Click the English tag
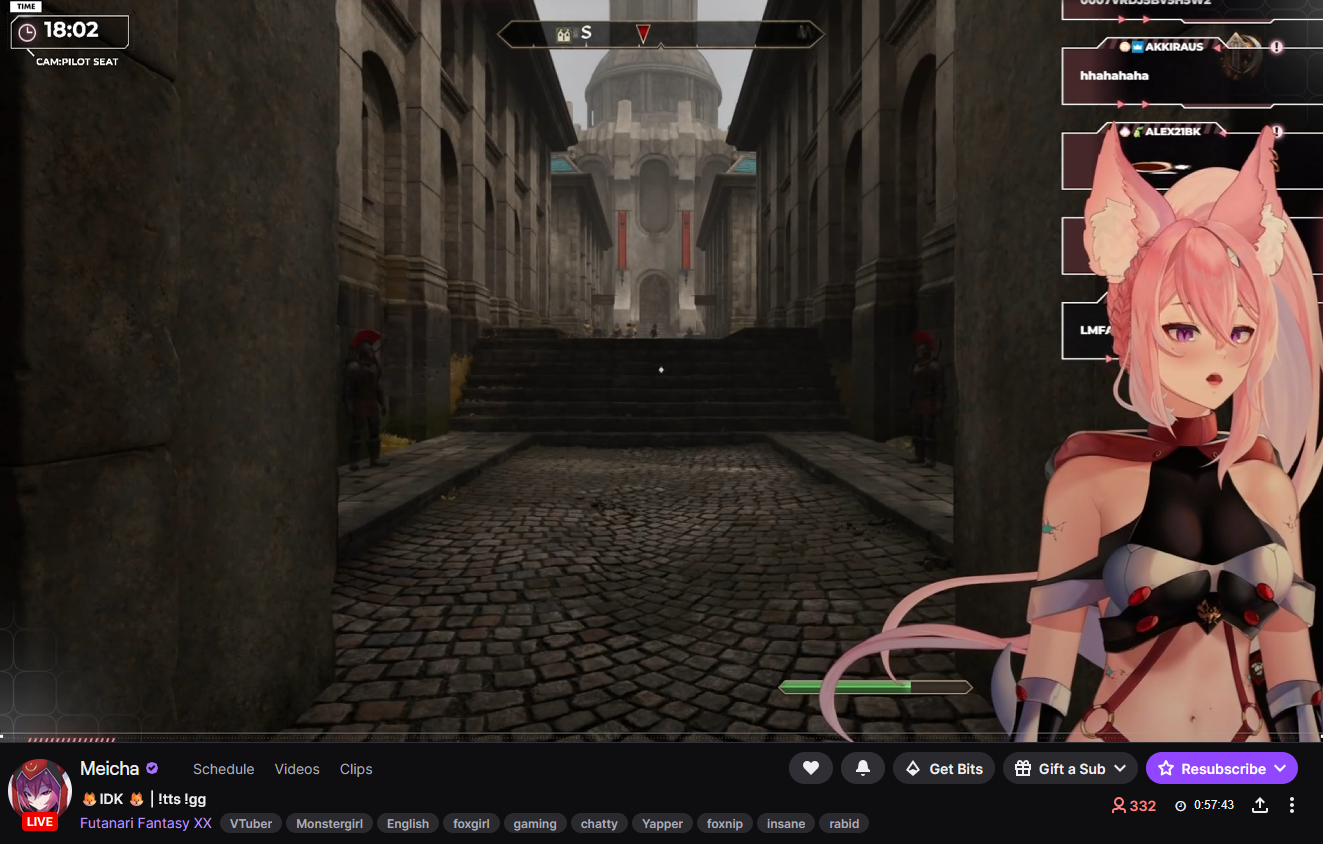The image size is (1323, 844). [x=408, y=824]
